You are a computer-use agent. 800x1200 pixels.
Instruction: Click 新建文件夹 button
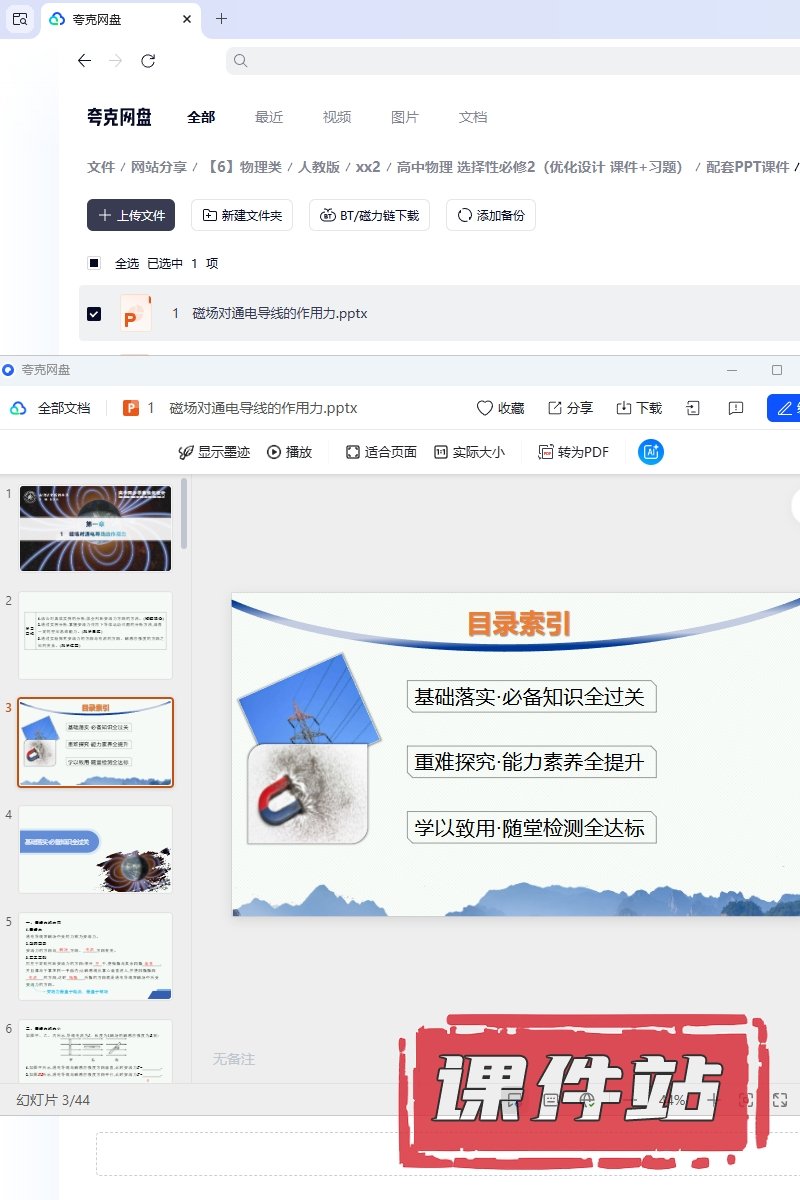click(x=242, y=215)
